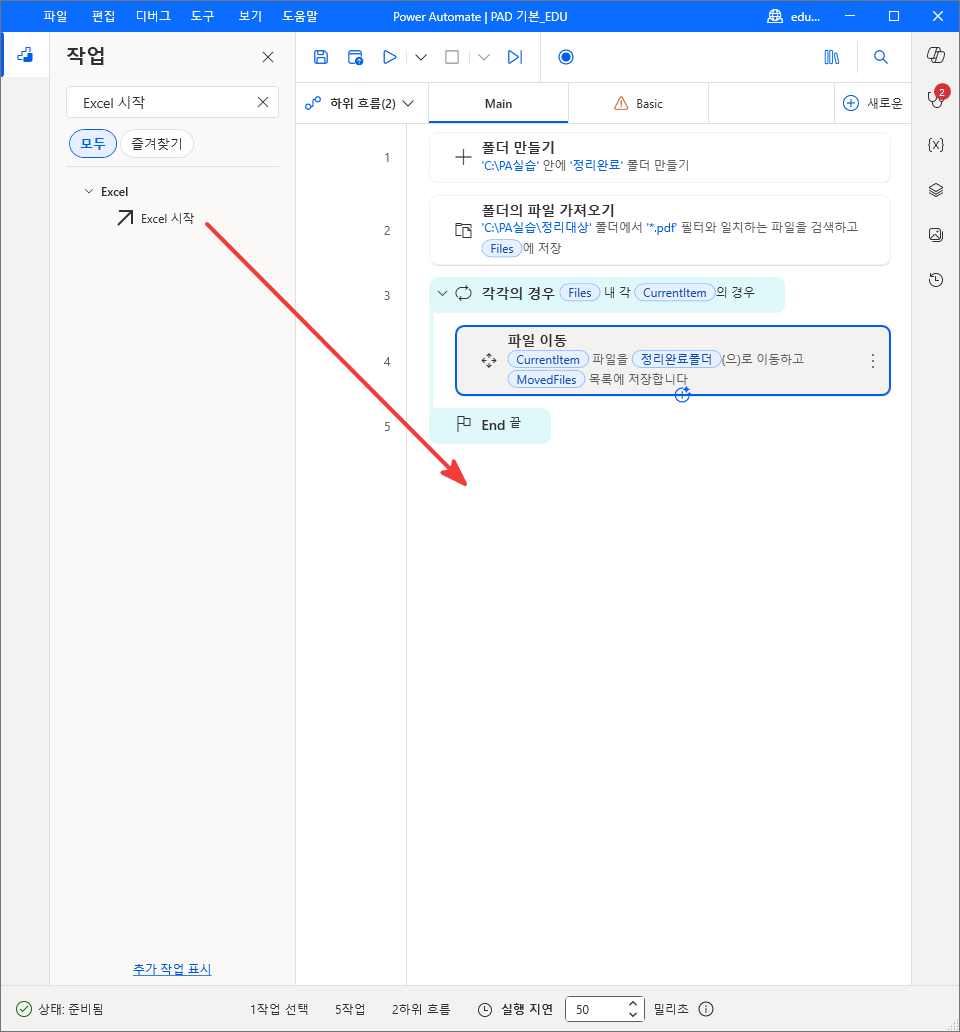Click the 'C:\PA실습\정리대상' path text

tap(536, 228)
